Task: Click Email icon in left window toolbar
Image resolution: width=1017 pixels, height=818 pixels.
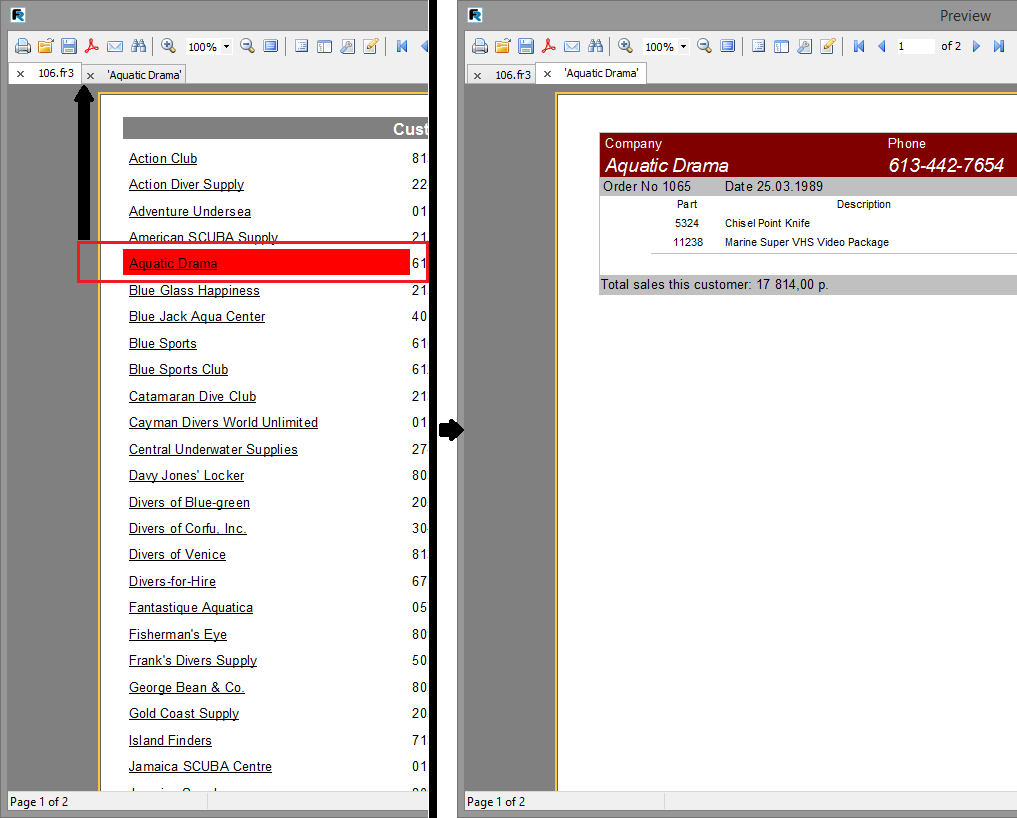Action: click(x=115, y=46)
